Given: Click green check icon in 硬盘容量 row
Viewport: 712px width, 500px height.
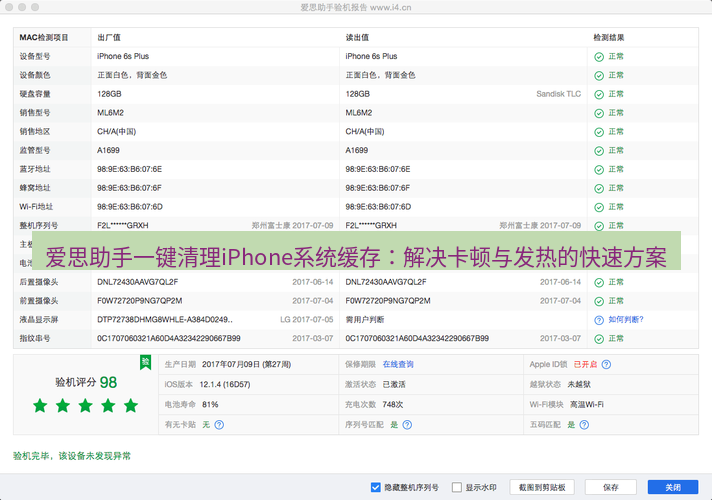Looking at the screenshot, I should (x=599, y=94).
